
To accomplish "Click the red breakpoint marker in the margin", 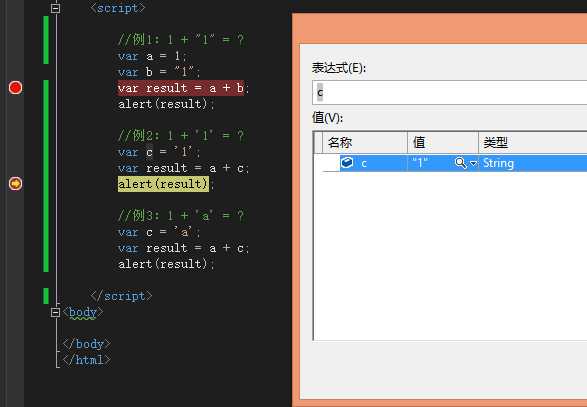I will (15, 88).
